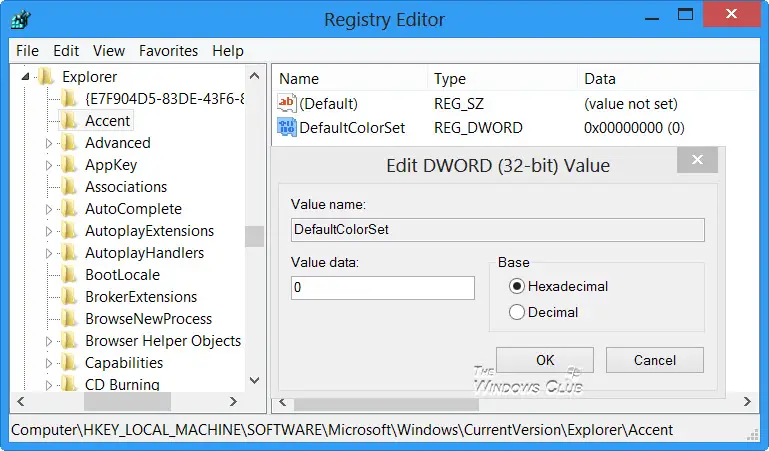Click the 0x00000000 (0) data cell
769x451 pixels.
(634, 128)
